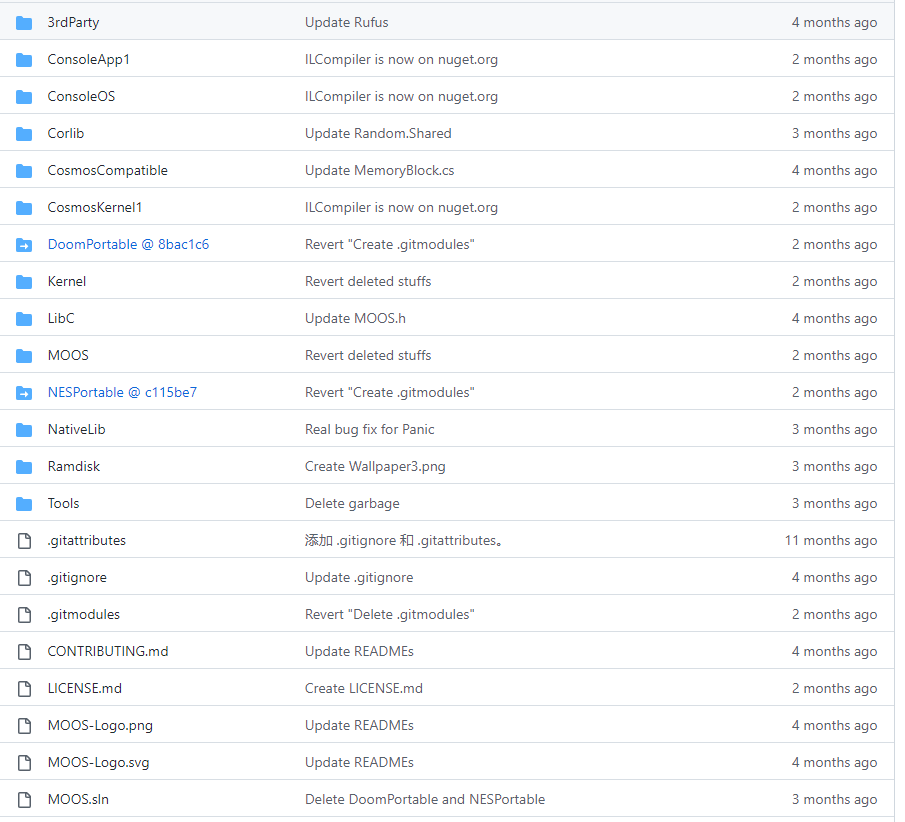Click the submodule icon beside NESPortable
The height and width of the screenshot is (822, 905).
(x=24, y=393)
